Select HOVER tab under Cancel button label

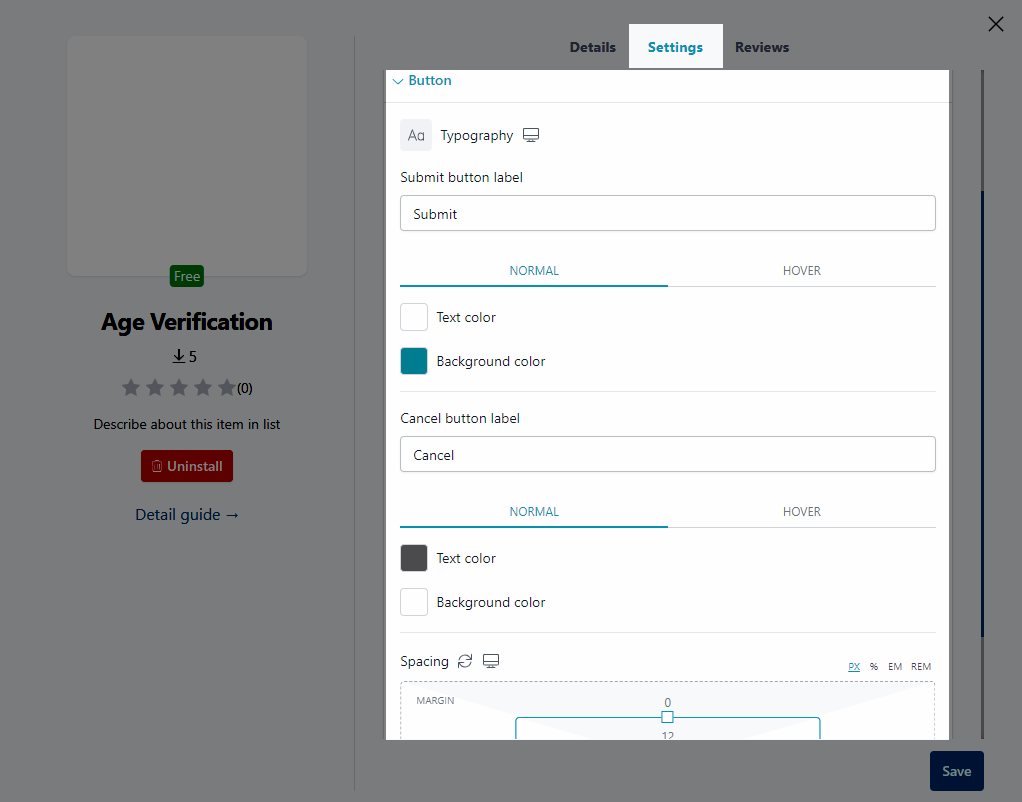click(x=802, y=512)
